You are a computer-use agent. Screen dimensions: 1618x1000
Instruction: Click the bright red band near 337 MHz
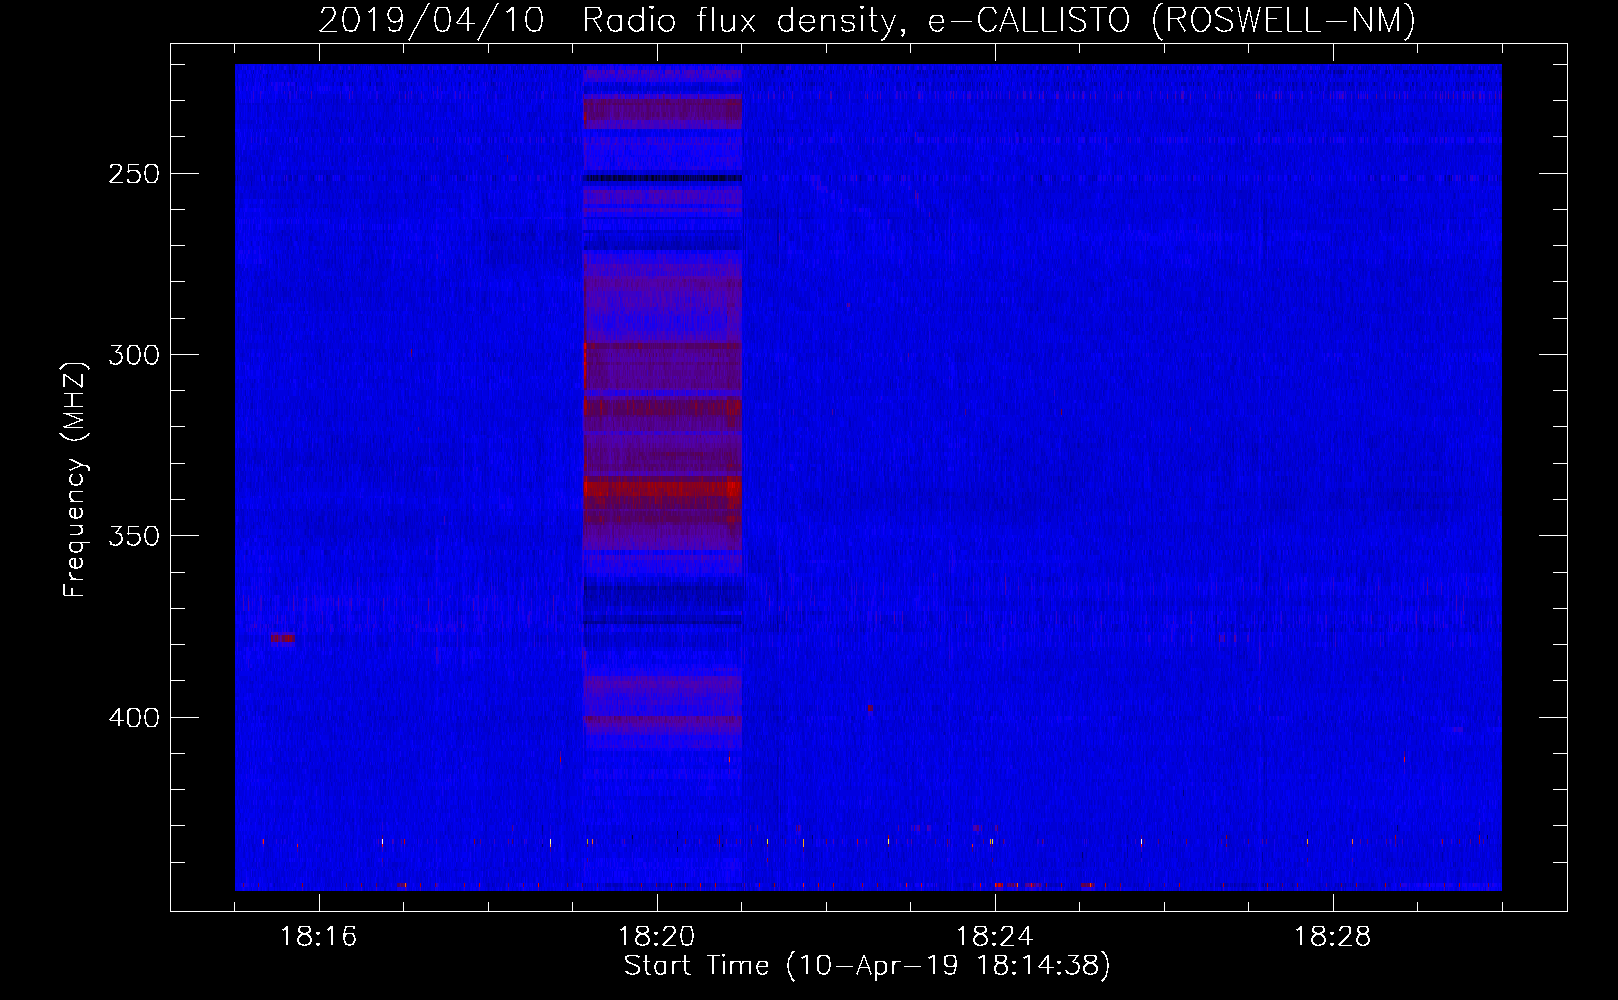[662, 488]
